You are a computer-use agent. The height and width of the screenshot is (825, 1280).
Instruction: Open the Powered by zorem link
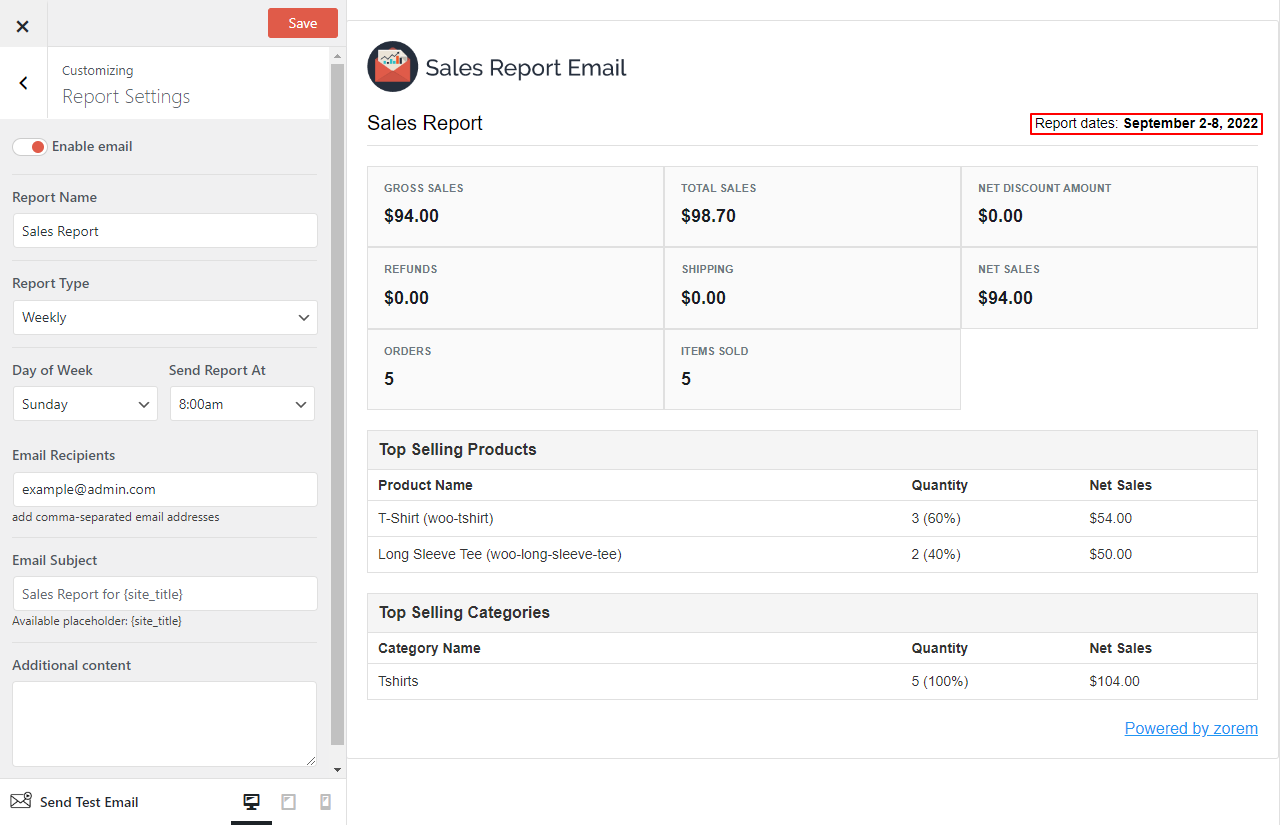point(1191,728)
